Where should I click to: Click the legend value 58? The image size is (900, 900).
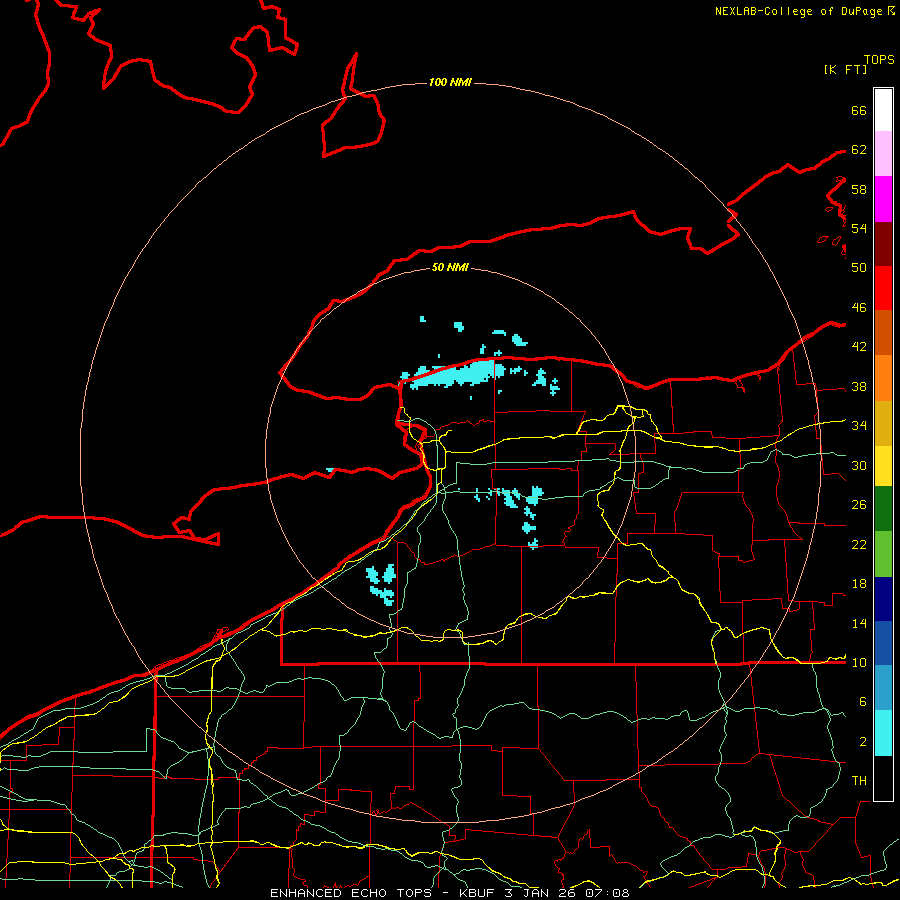pos(859,189)
